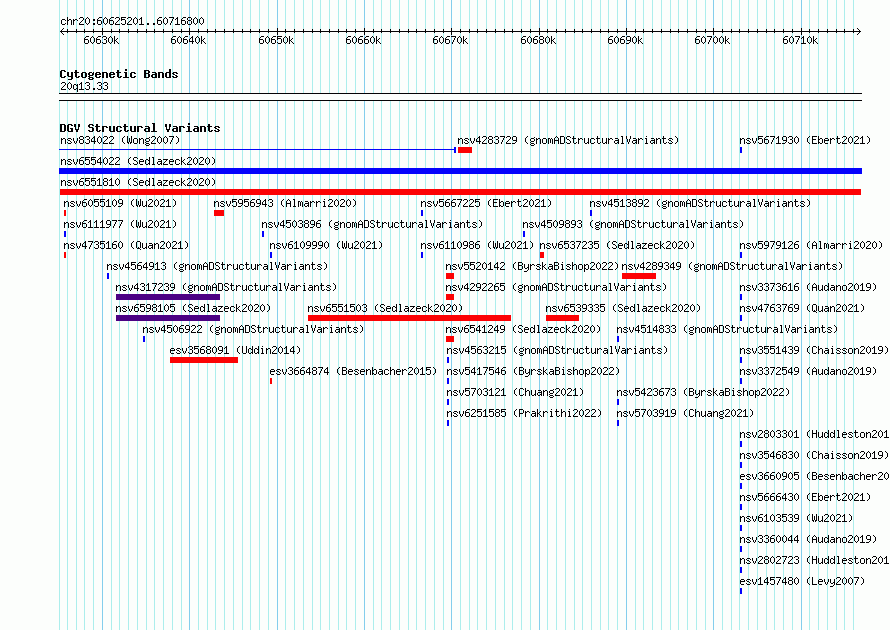Open the nsv5667225 (Ebert2021) label

click(x=486, y=203)
